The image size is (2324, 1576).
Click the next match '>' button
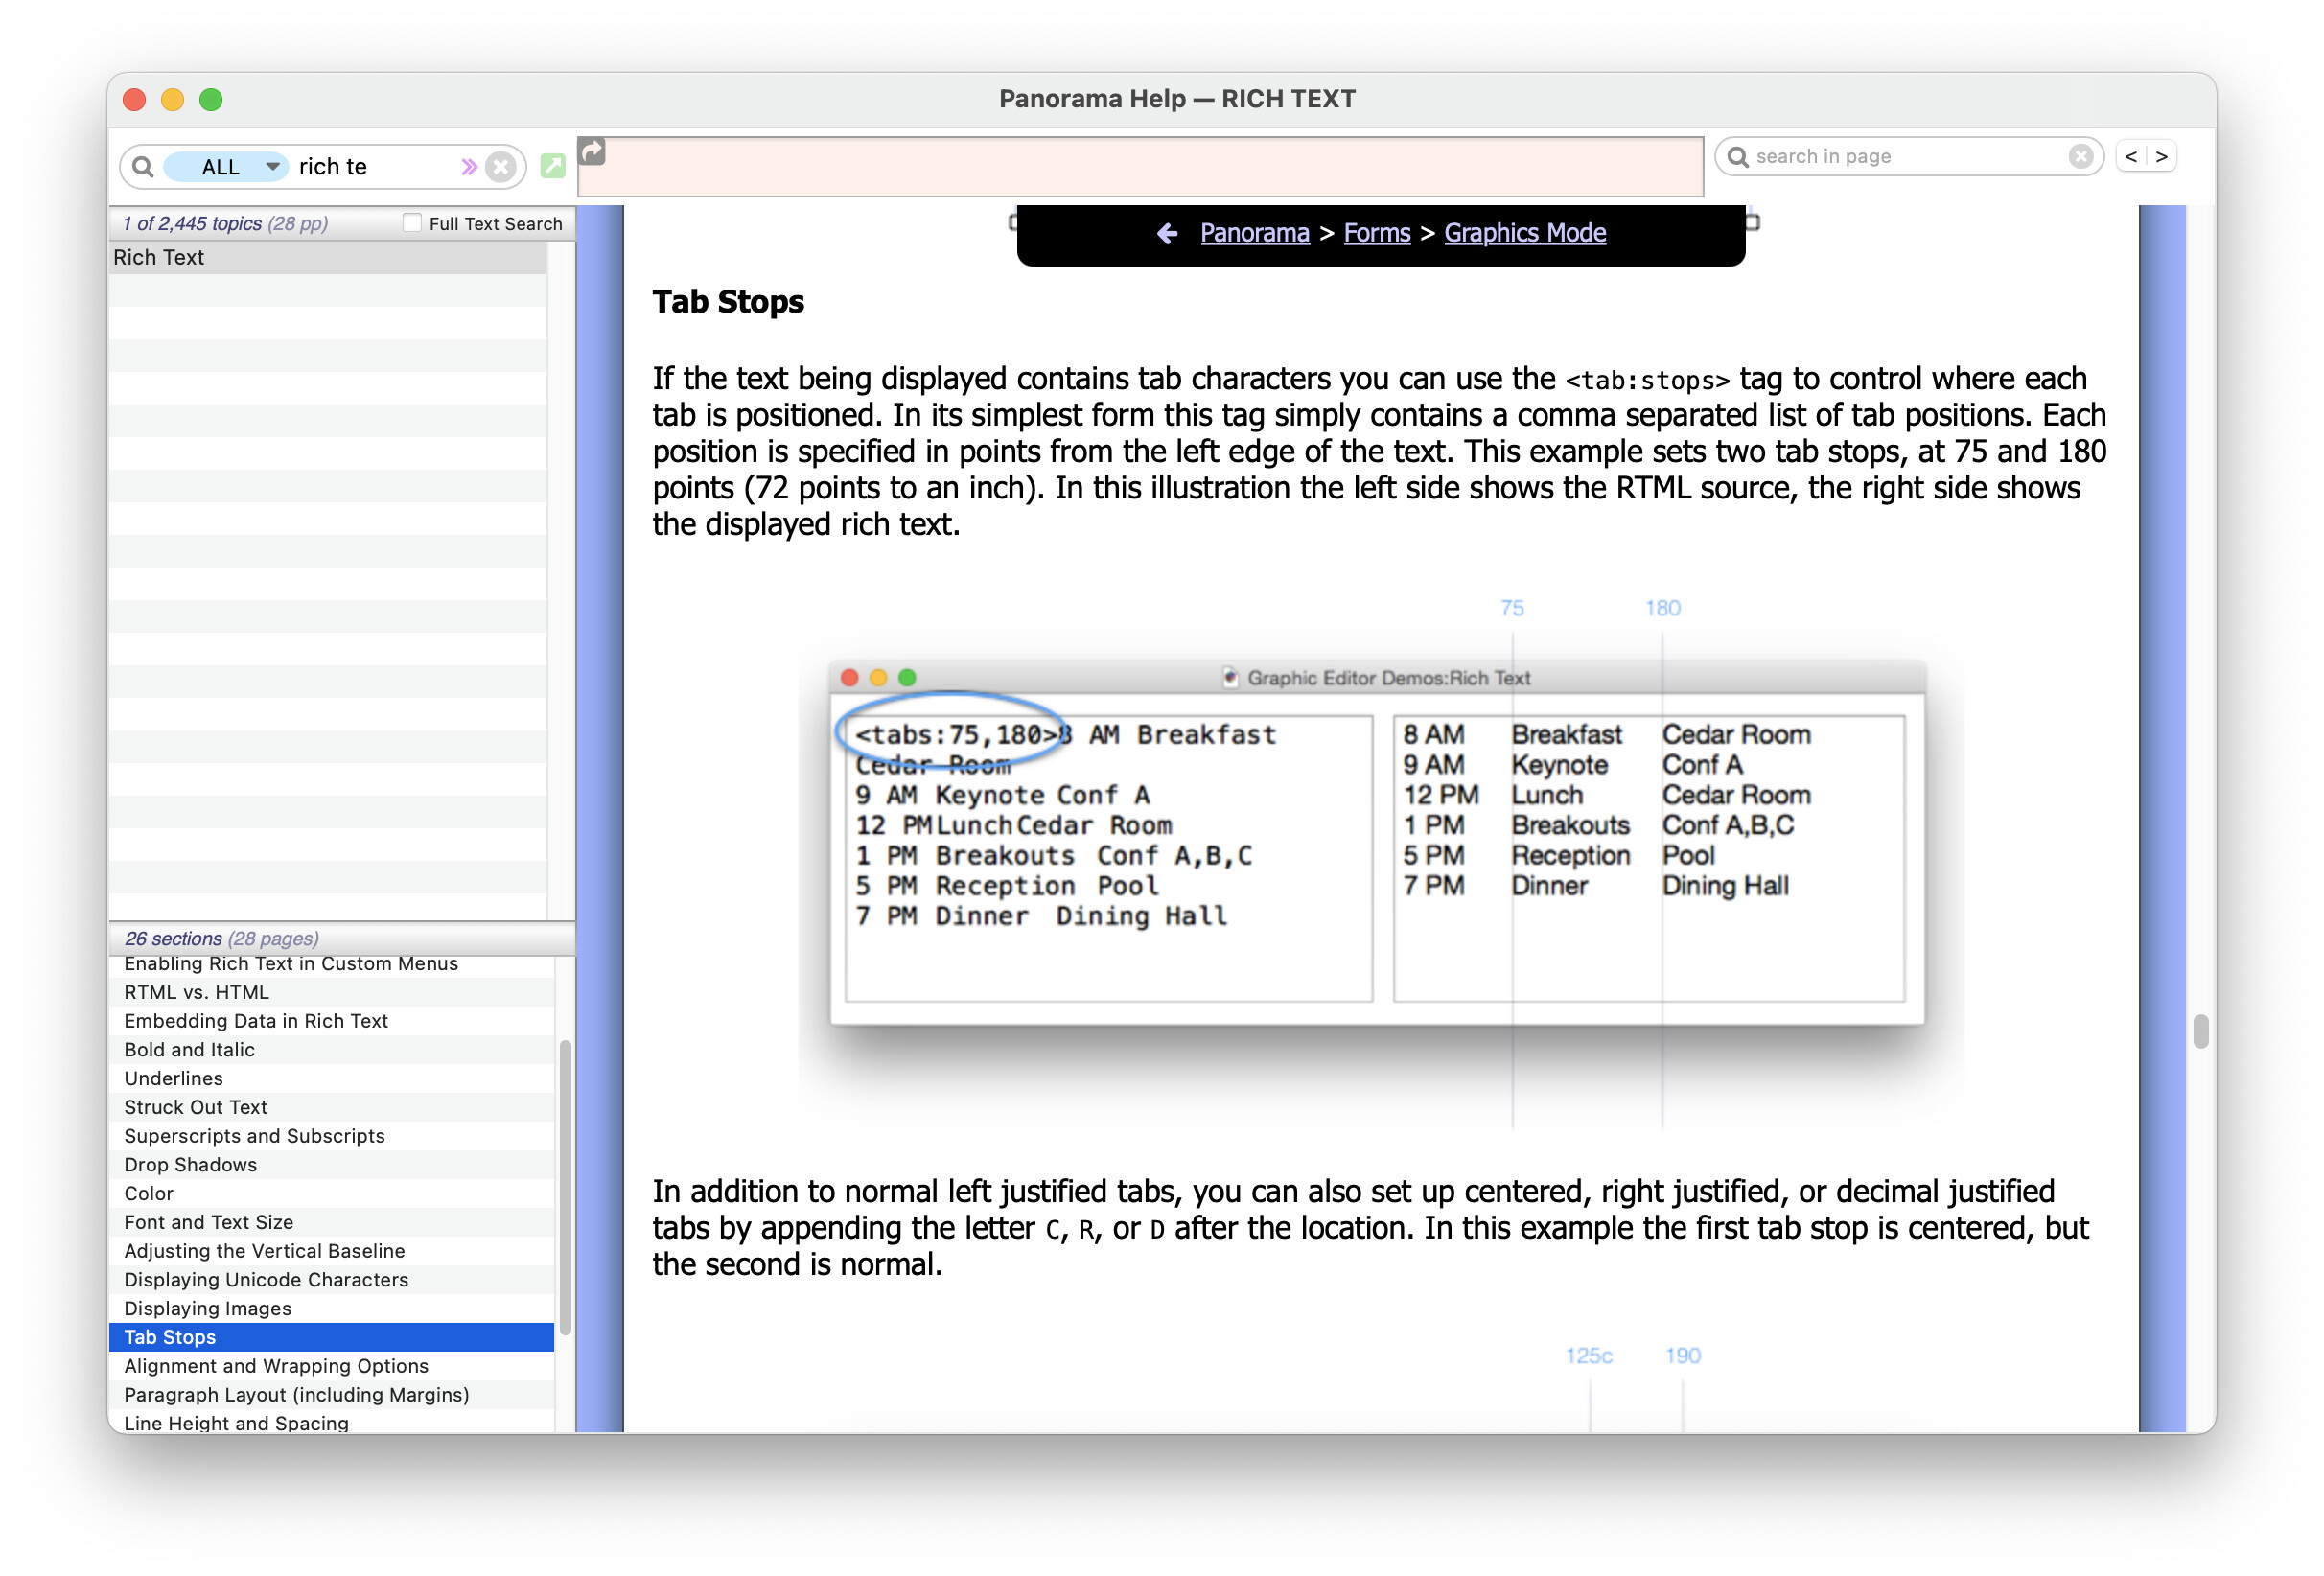point(2161,156)
